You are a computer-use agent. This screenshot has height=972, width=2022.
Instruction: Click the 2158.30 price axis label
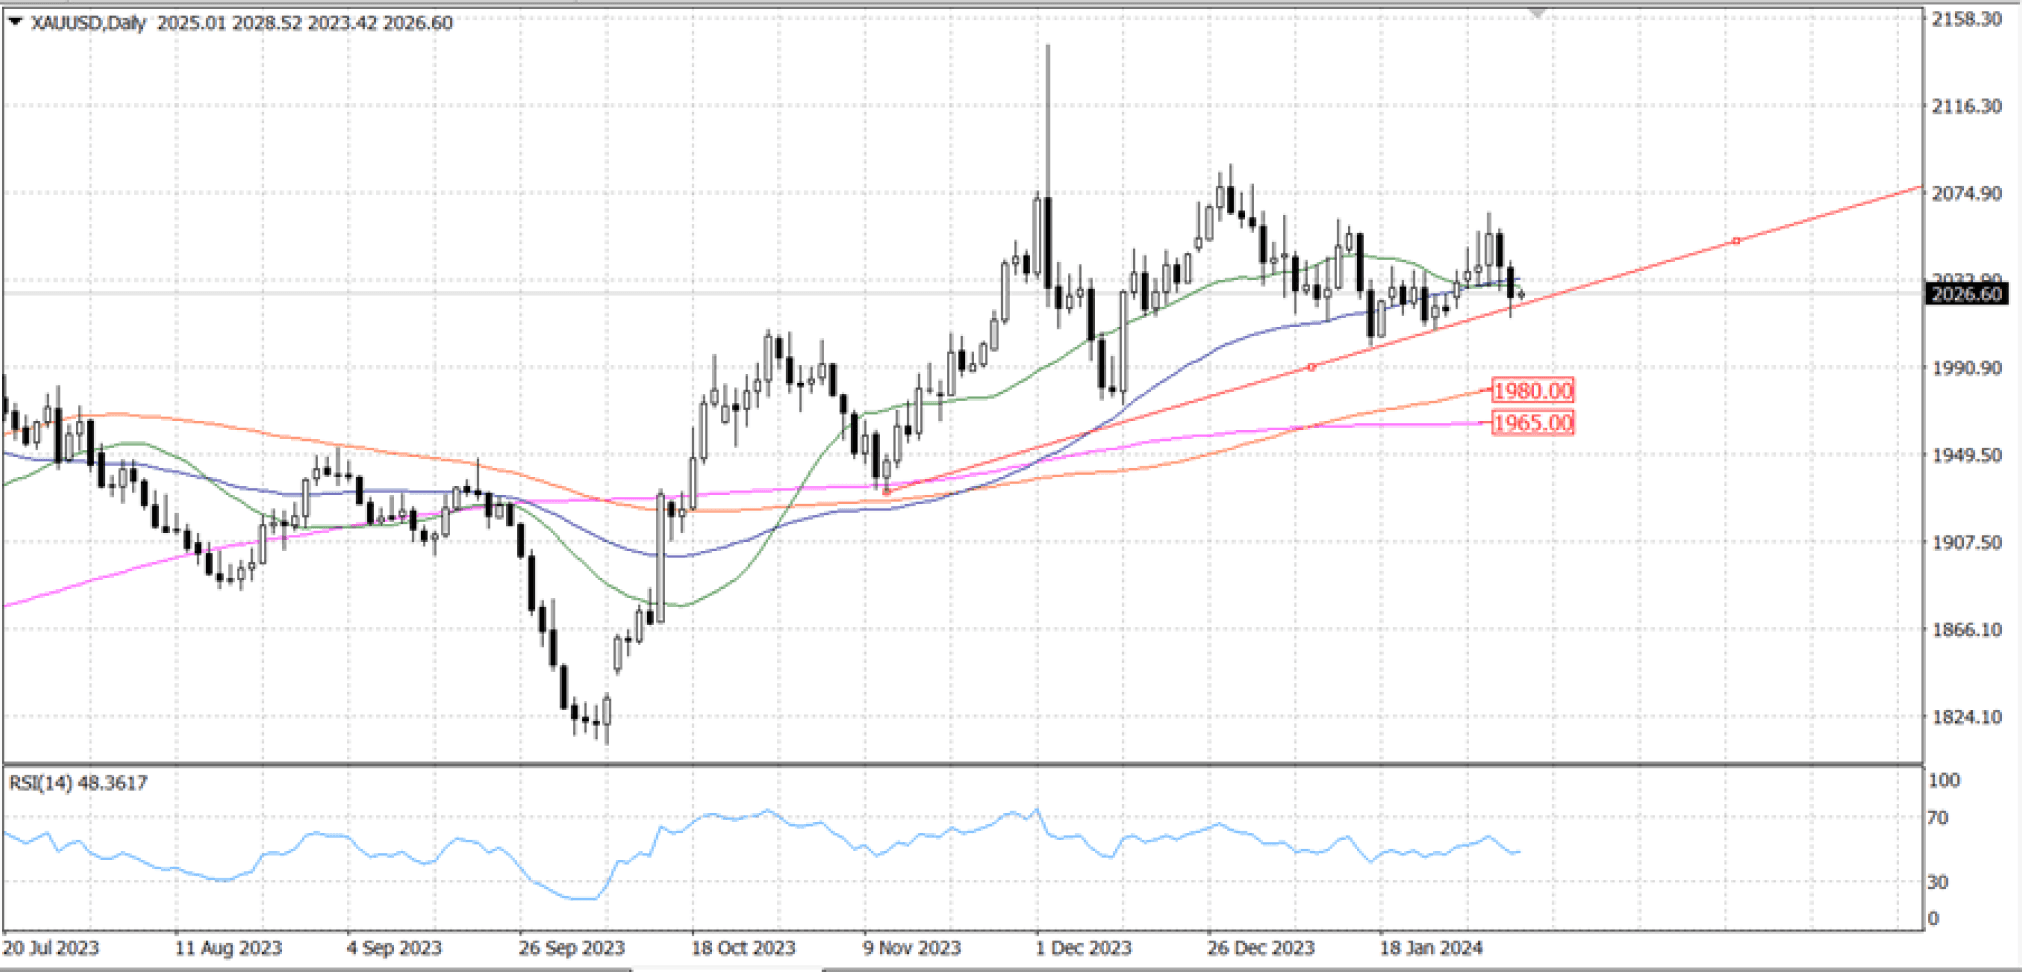(x=1966, y=19)
